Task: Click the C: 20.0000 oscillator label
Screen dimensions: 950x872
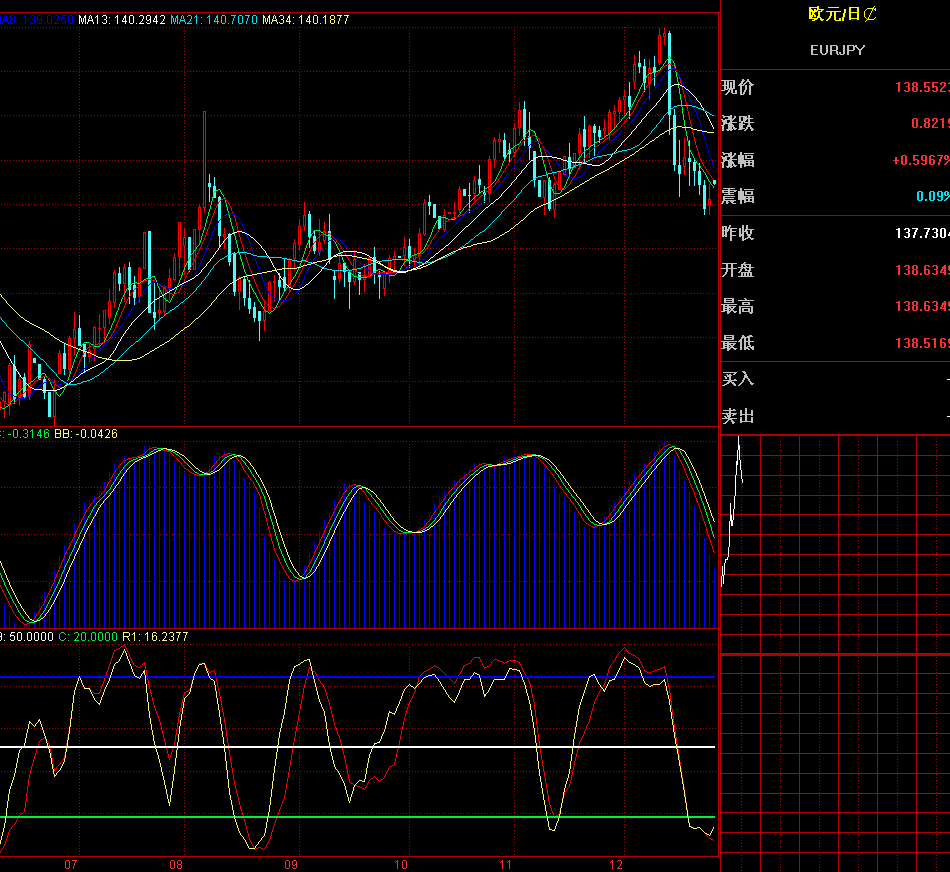Action: pyautogui.click(x=88, y=637)
